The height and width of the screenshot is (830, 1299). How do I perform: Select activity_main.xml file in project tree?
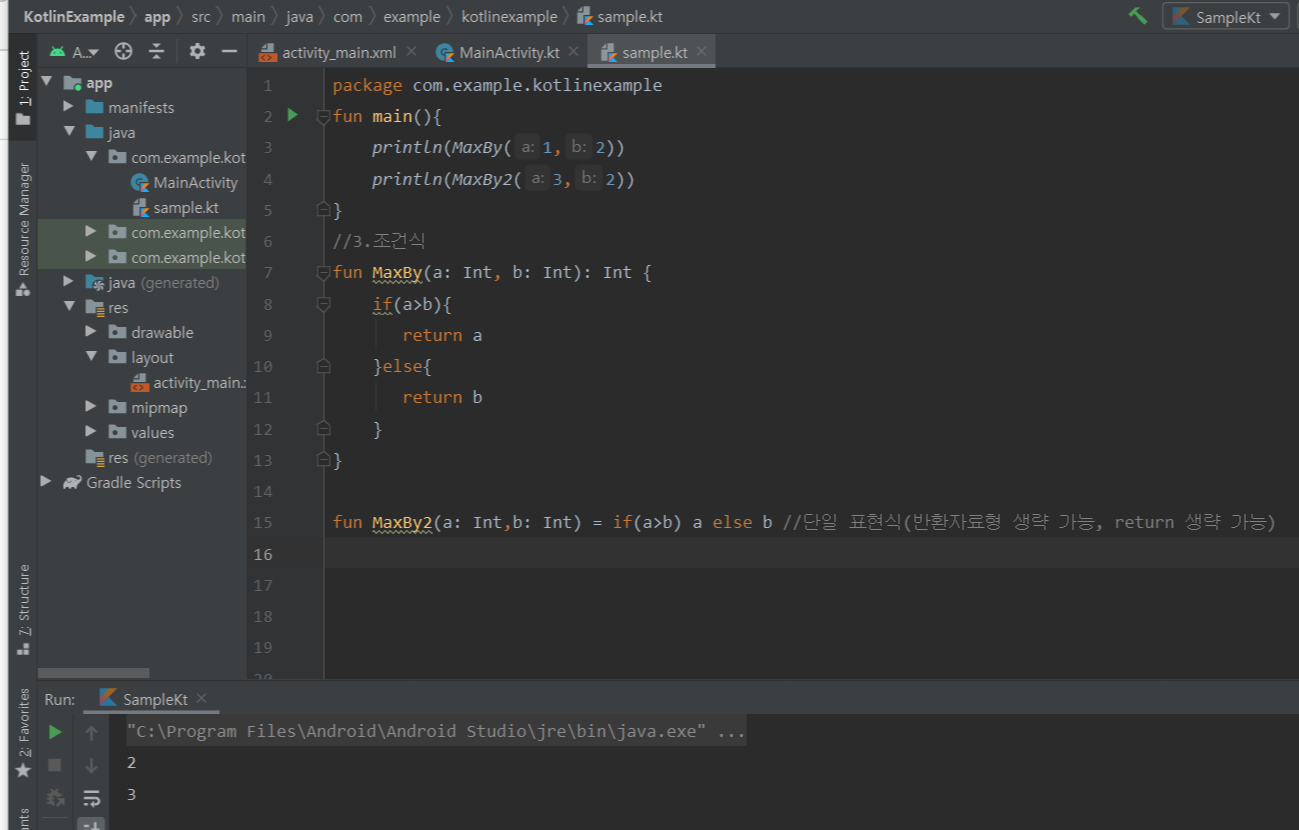click(x=188, y=383)
